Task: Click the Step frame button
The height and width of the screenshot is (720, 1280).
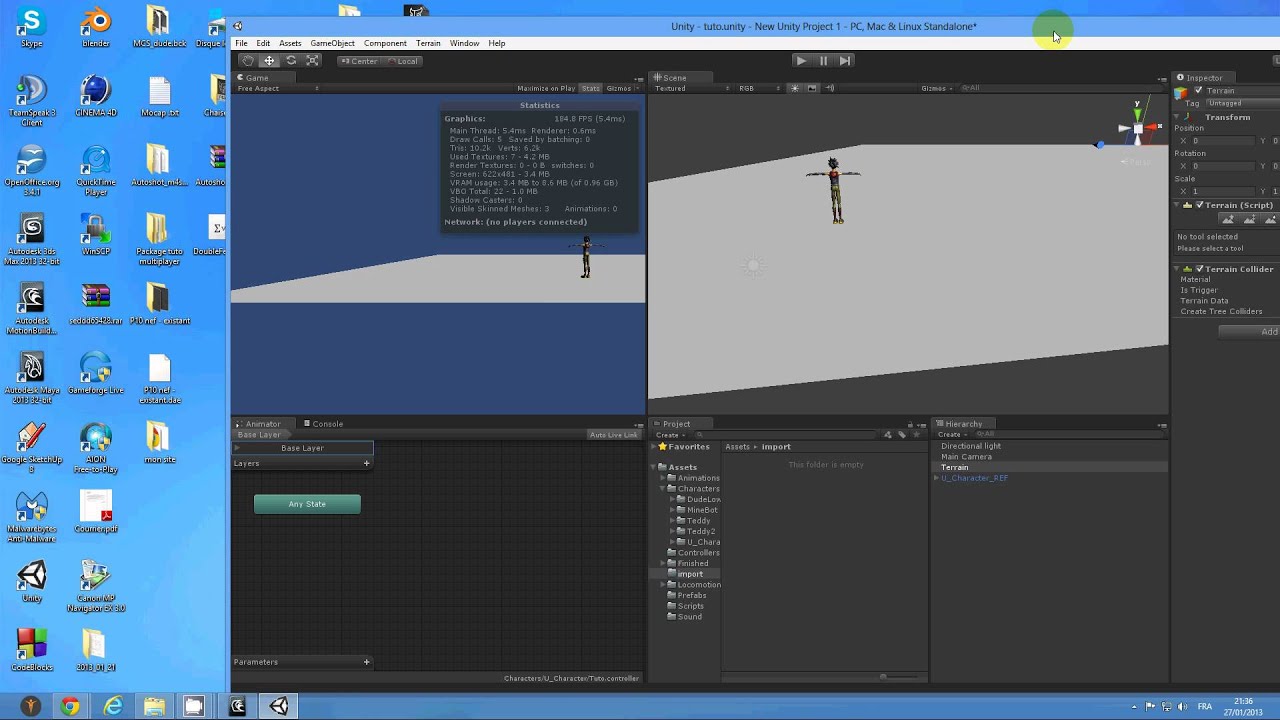Action: click(845, 61)
